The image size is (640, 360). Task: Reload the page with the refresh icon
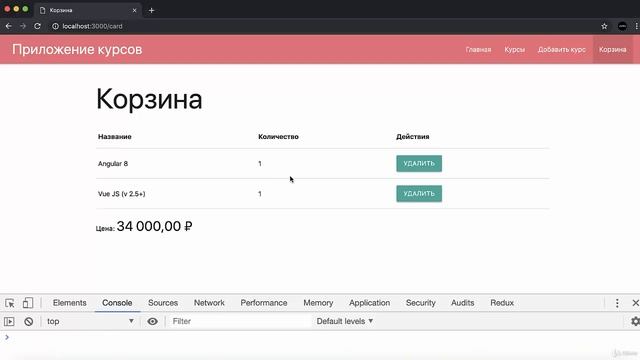click(37, 26)
